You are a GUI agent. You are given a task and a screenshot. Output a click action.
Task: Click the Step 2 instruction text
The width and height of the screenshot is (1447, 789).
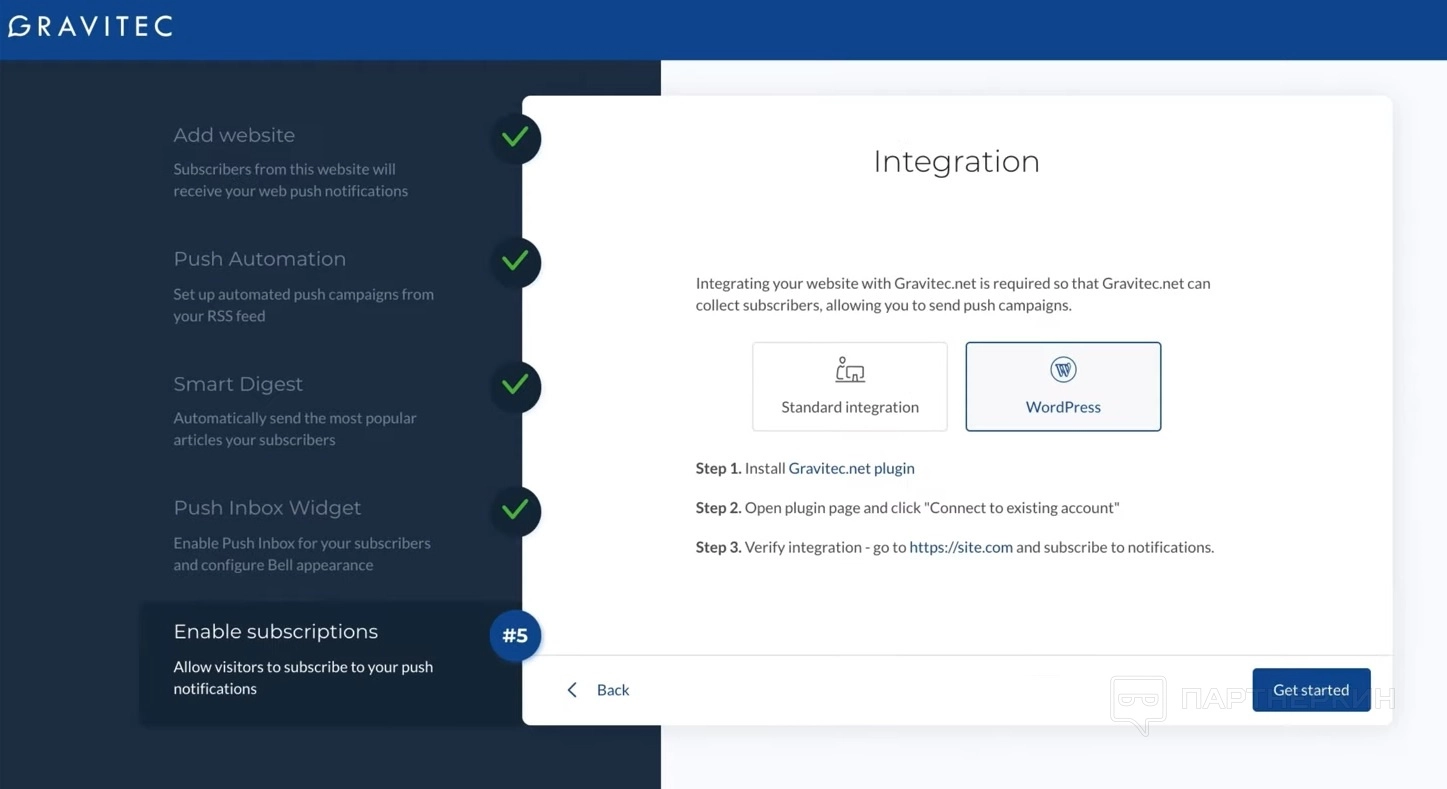pos(907,508)
